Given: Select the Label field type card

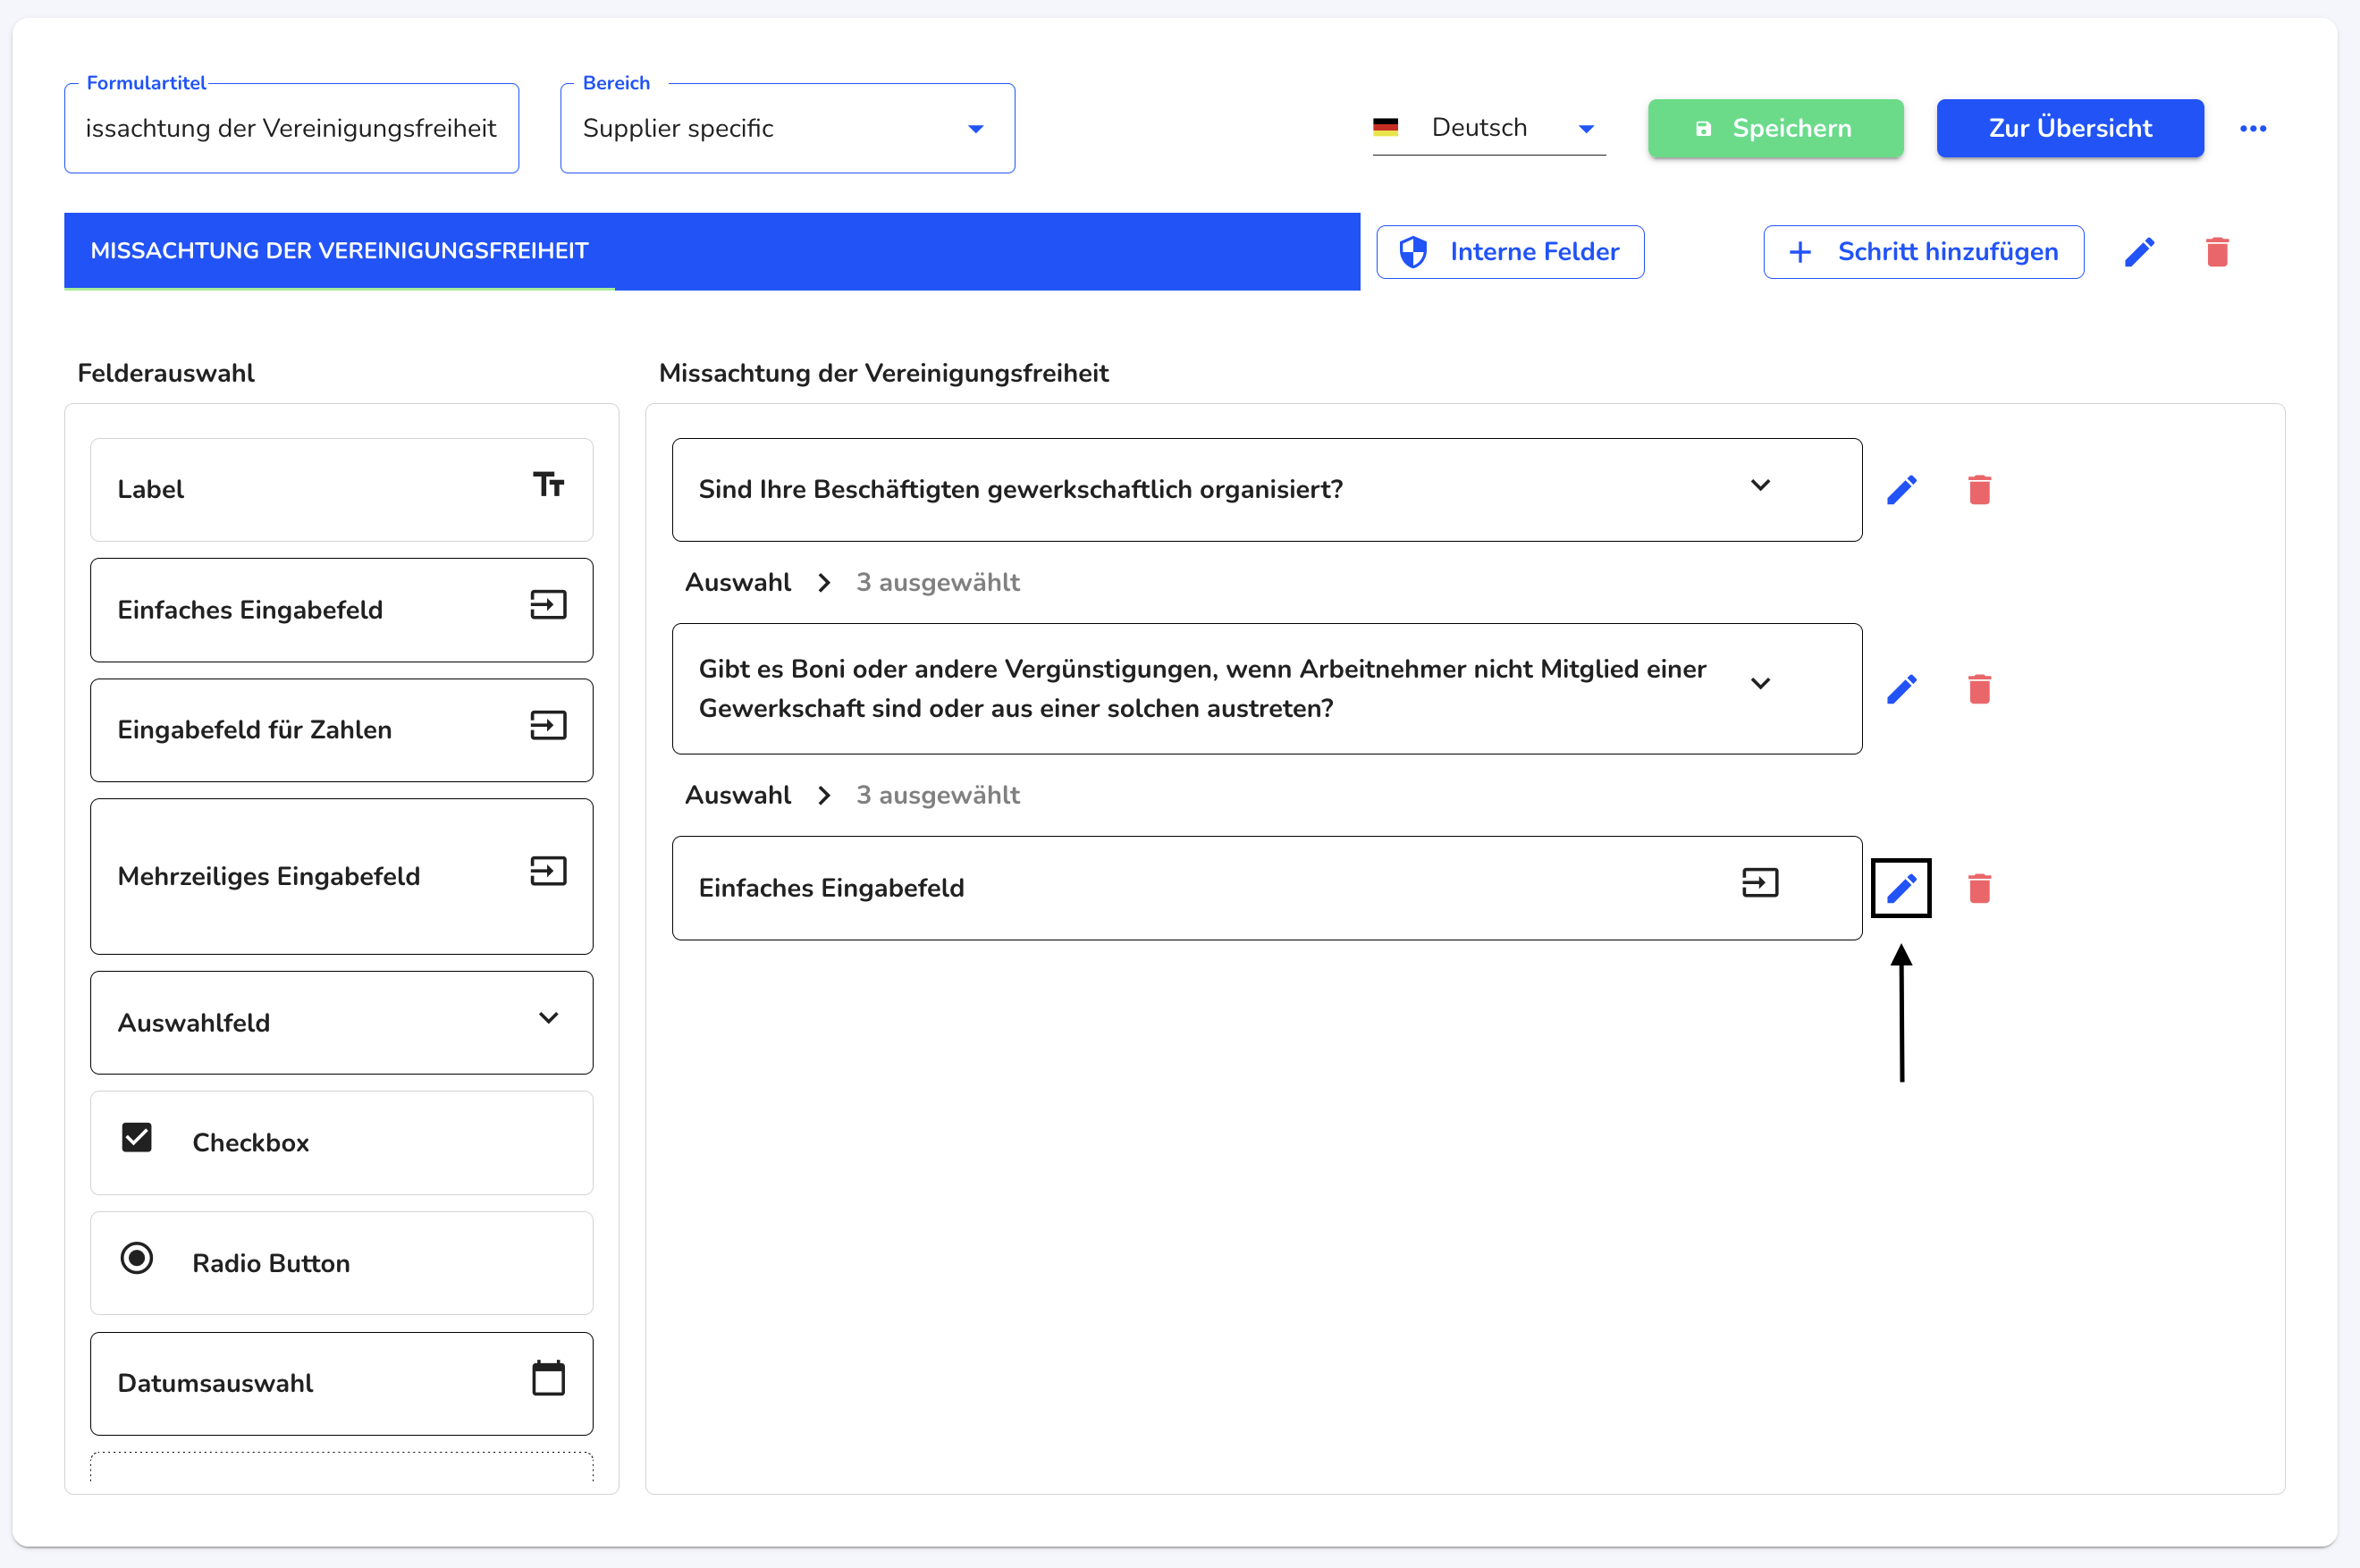Looking at the screenshot, I should tap(342, 490).
